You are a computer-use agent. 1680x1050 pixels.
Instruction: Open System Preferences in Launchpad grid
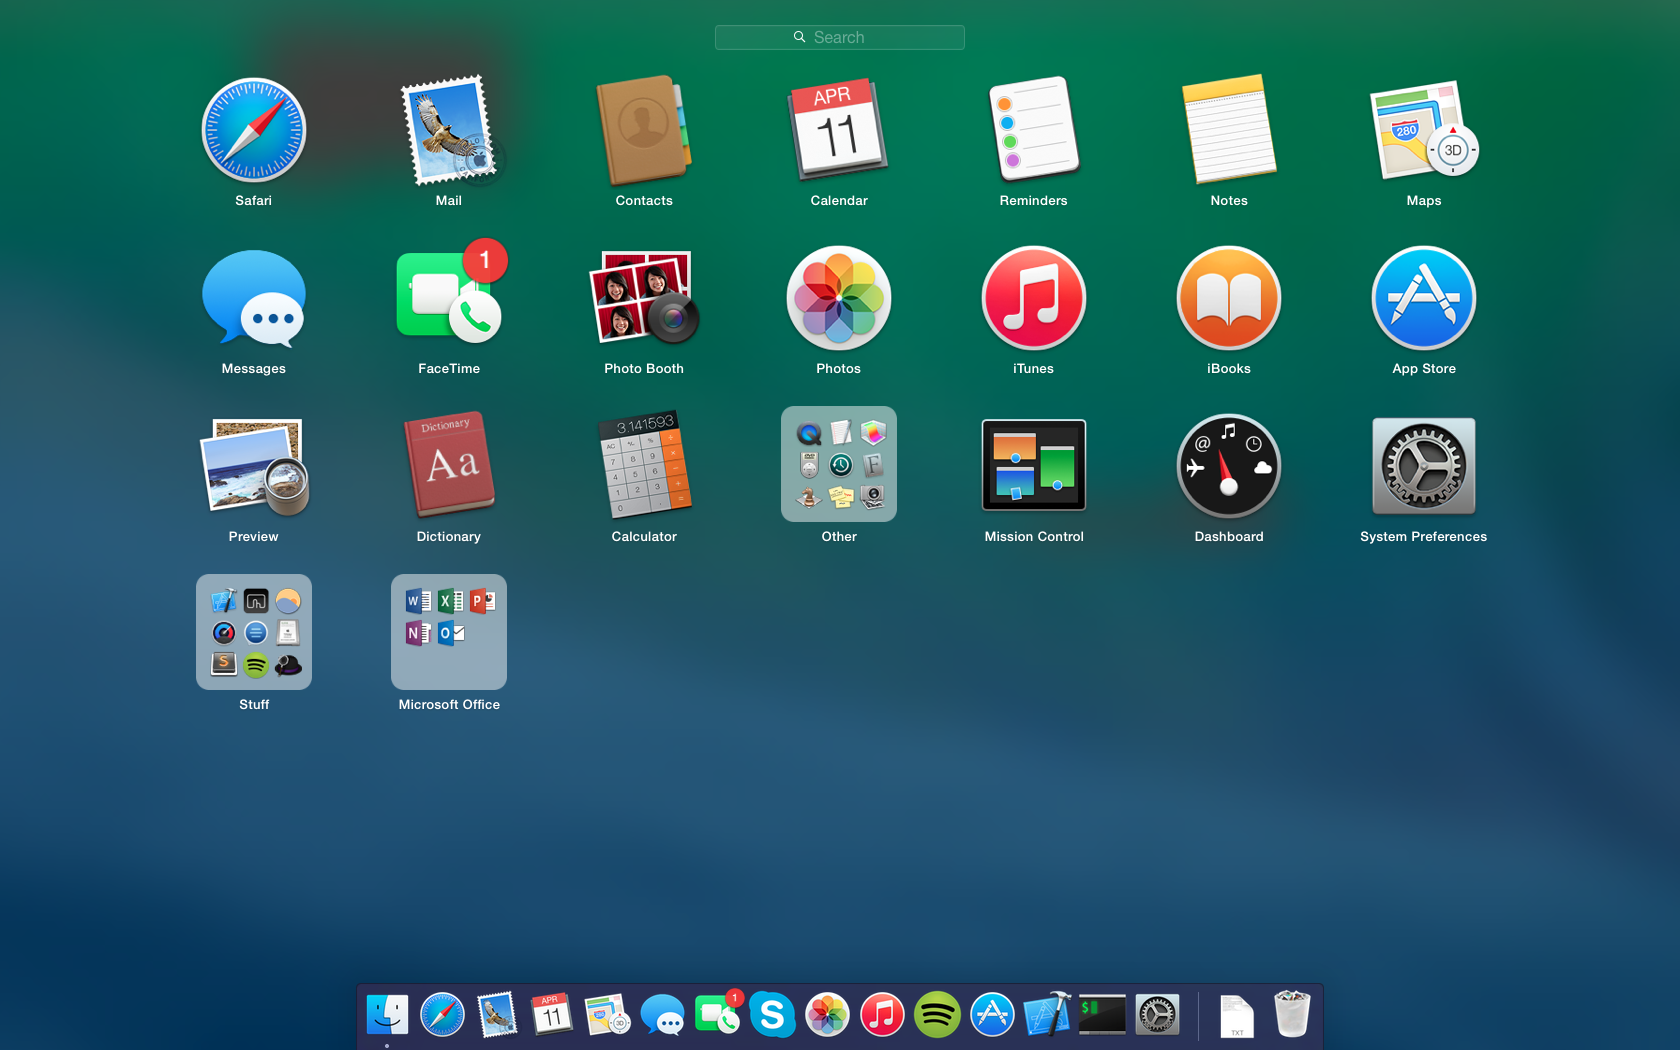(x=1424, y=466)
